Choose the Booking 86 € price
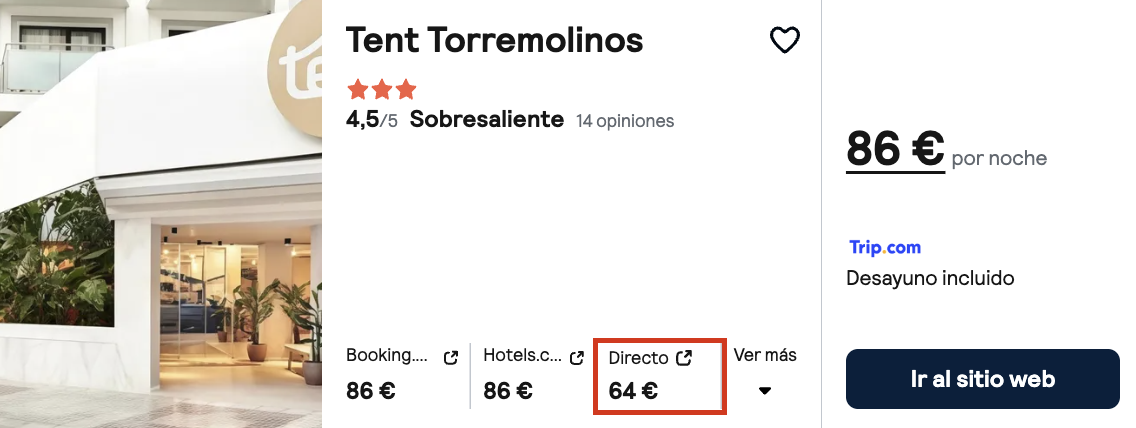Screen dimensions: 1136x428 pos(370,391)
